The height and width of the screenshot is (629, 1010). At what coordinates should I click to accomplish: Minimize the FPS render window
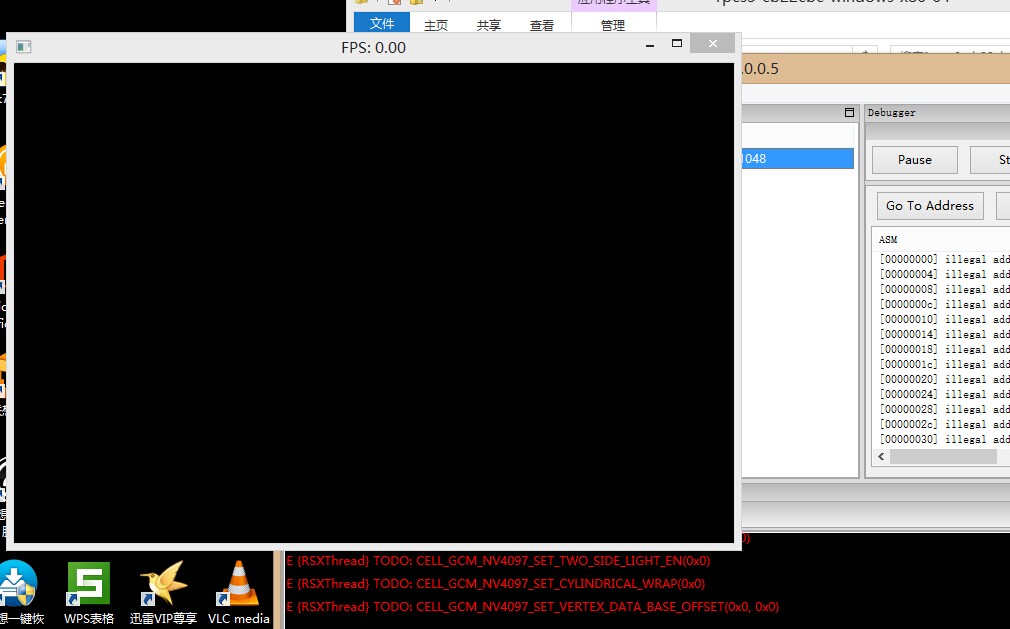pyautogui.click(x=650, y=44)
